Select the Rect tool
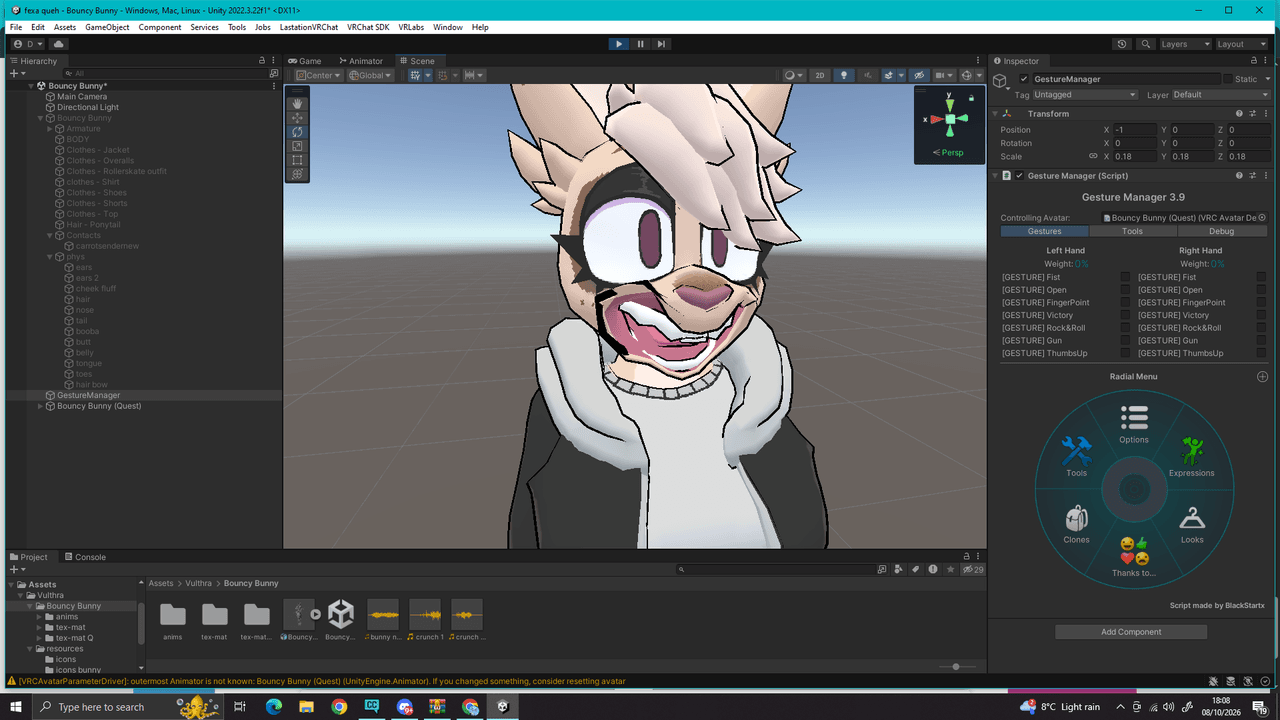Screen dimensions: 1280x720 [x=297, y=160]
